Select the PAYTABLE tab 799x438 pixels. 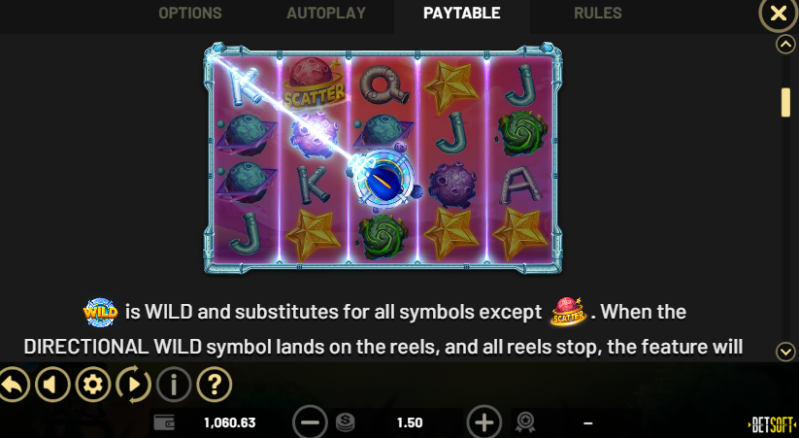462,13
